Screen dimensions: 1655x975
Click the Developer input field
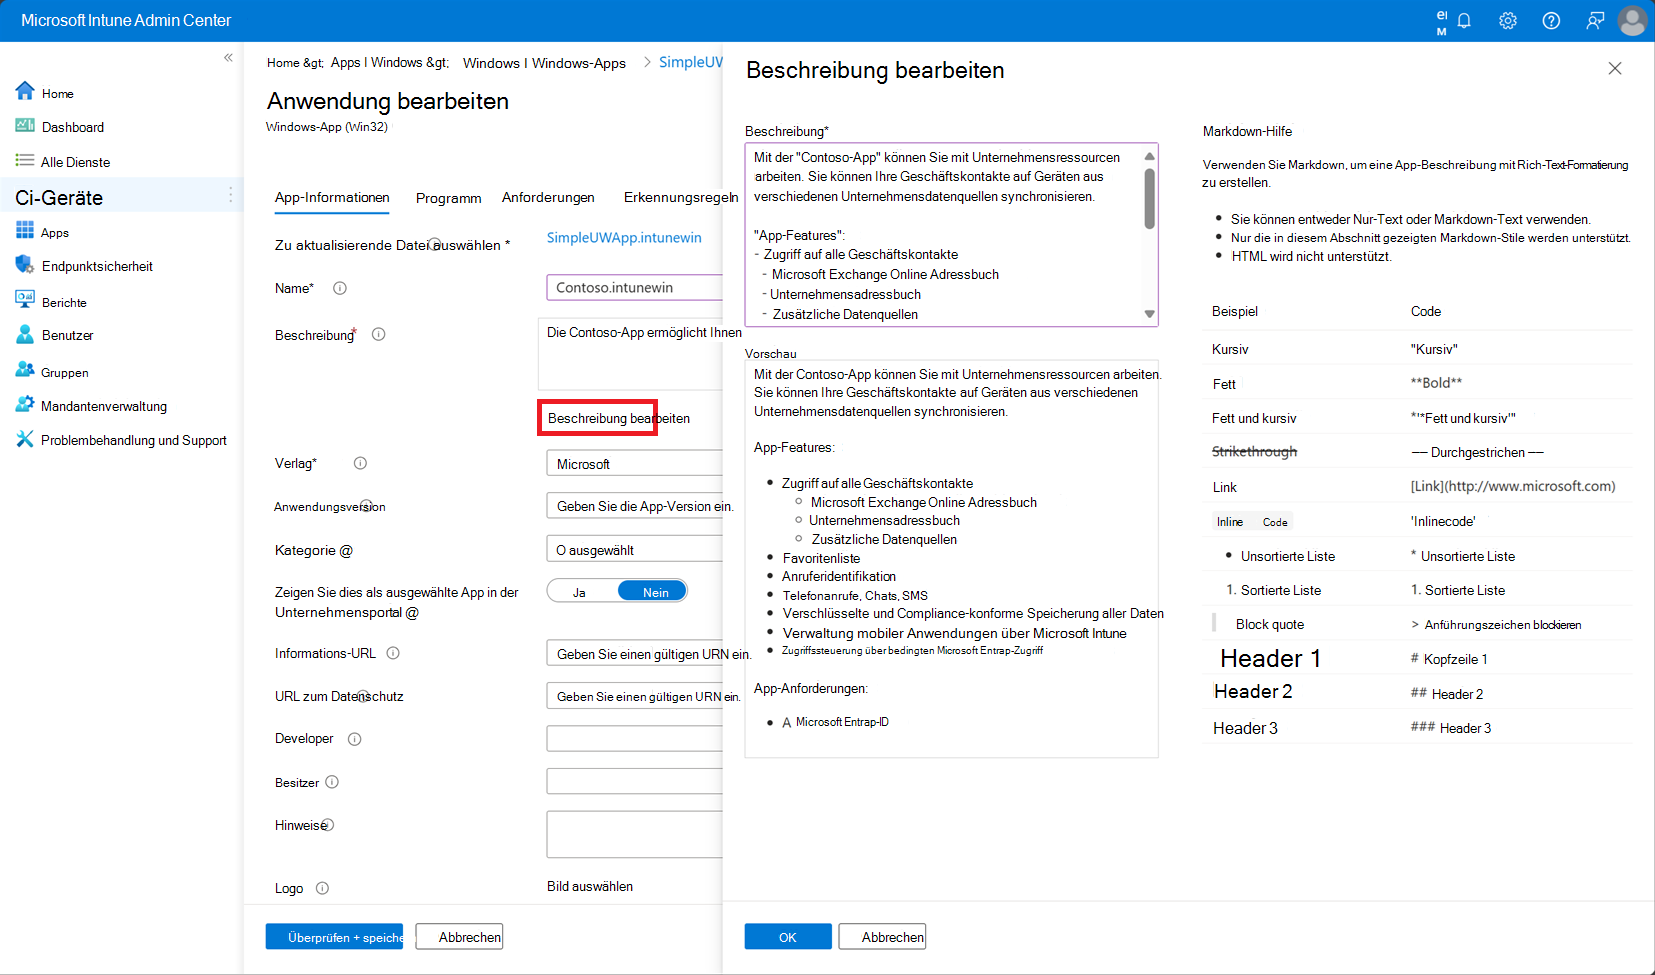634,739
